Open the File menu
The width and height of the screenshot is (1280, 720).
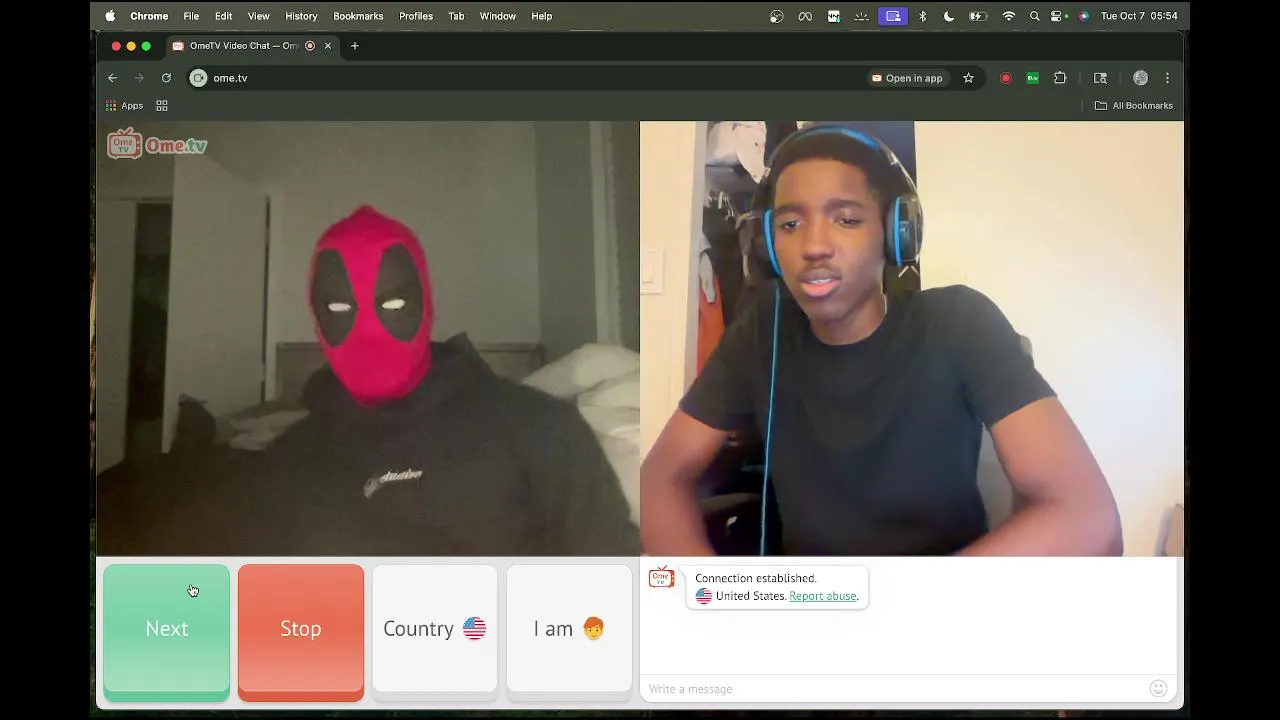coord(191,16)
